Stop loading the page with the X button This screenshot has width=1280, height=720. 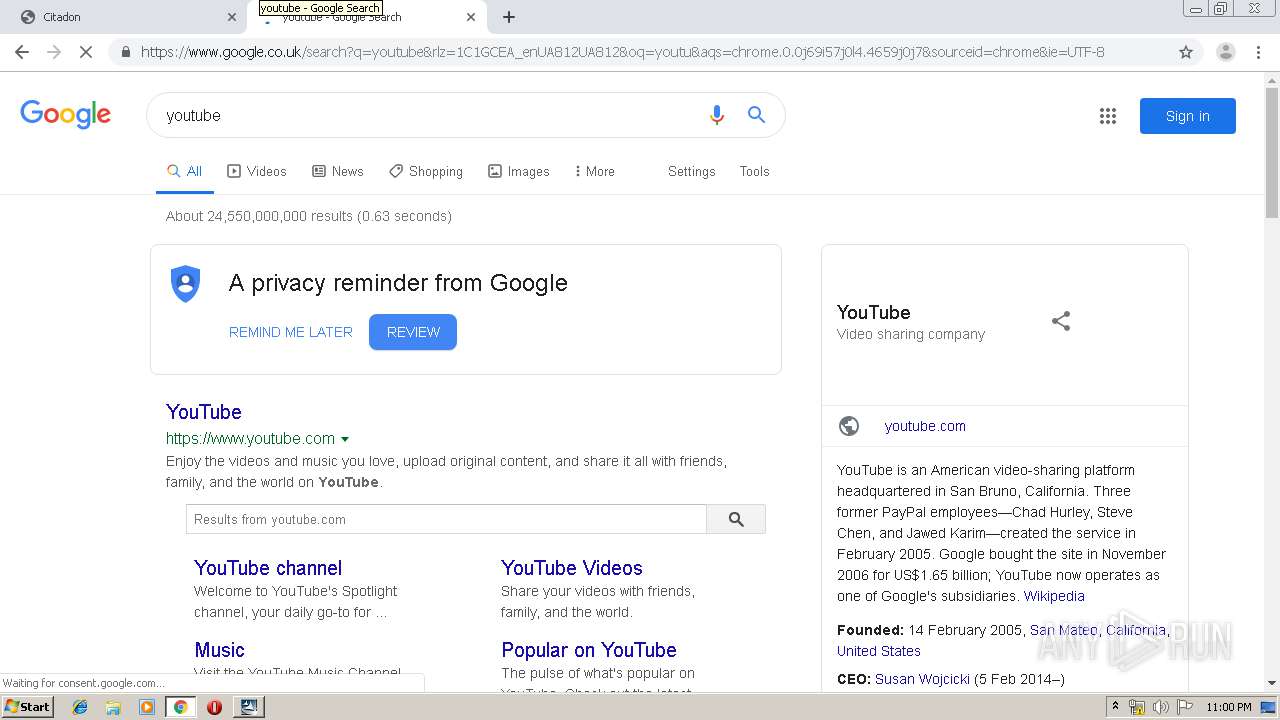click(x=86, y=52)
